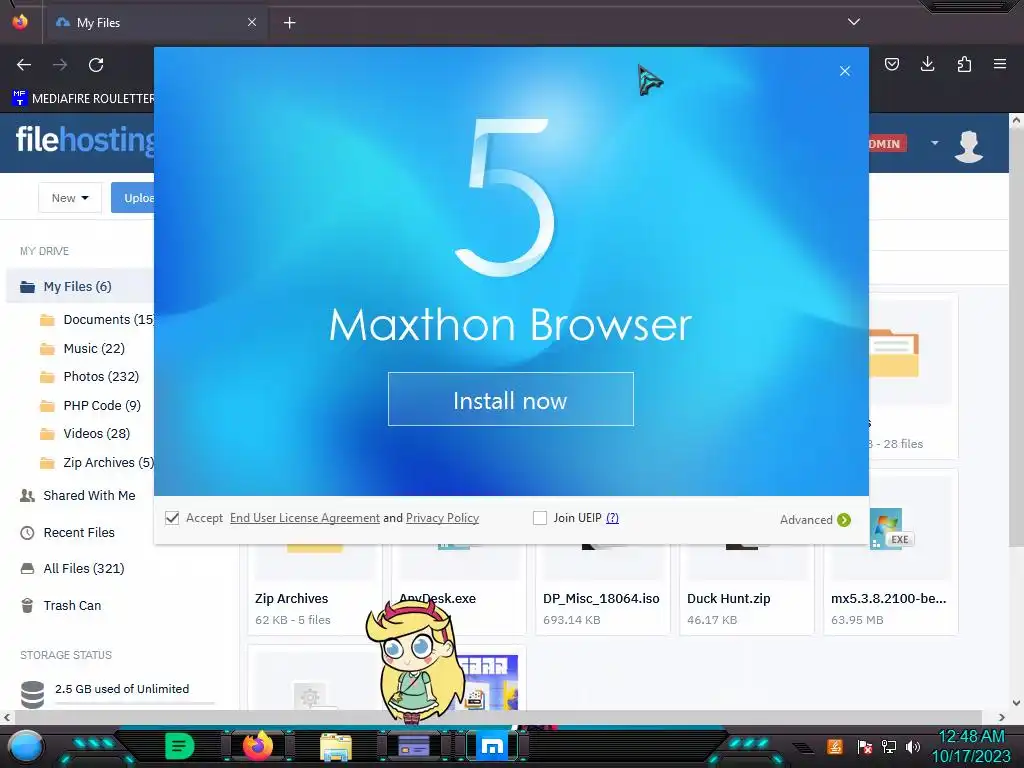Select the DP_Misc_18064.iso file
The height and width of the screenshot is (768, 1024).
(603, 588)
